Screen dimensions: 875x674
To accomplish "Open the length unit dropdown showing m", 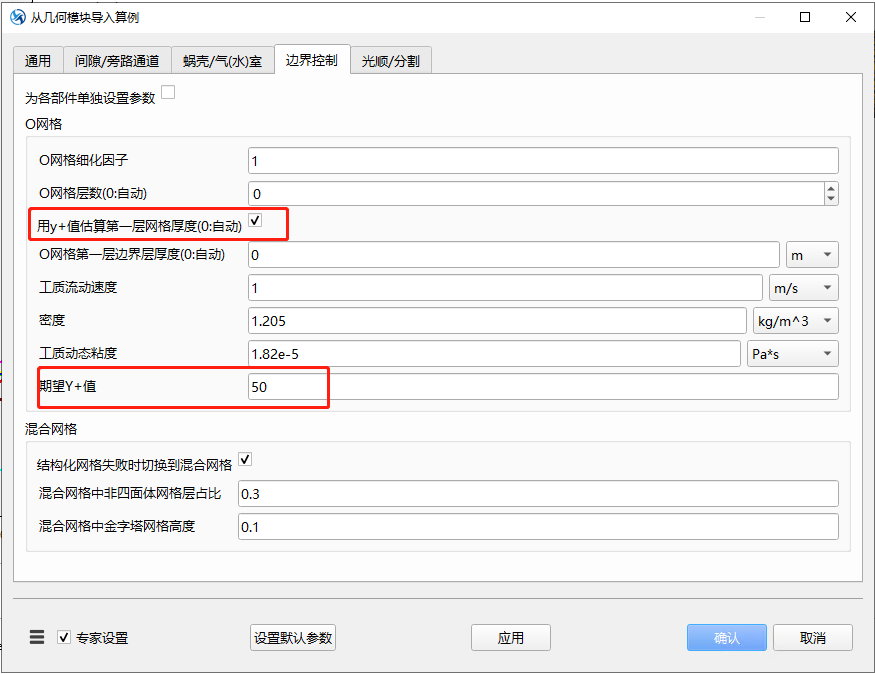I will (812, 254).
